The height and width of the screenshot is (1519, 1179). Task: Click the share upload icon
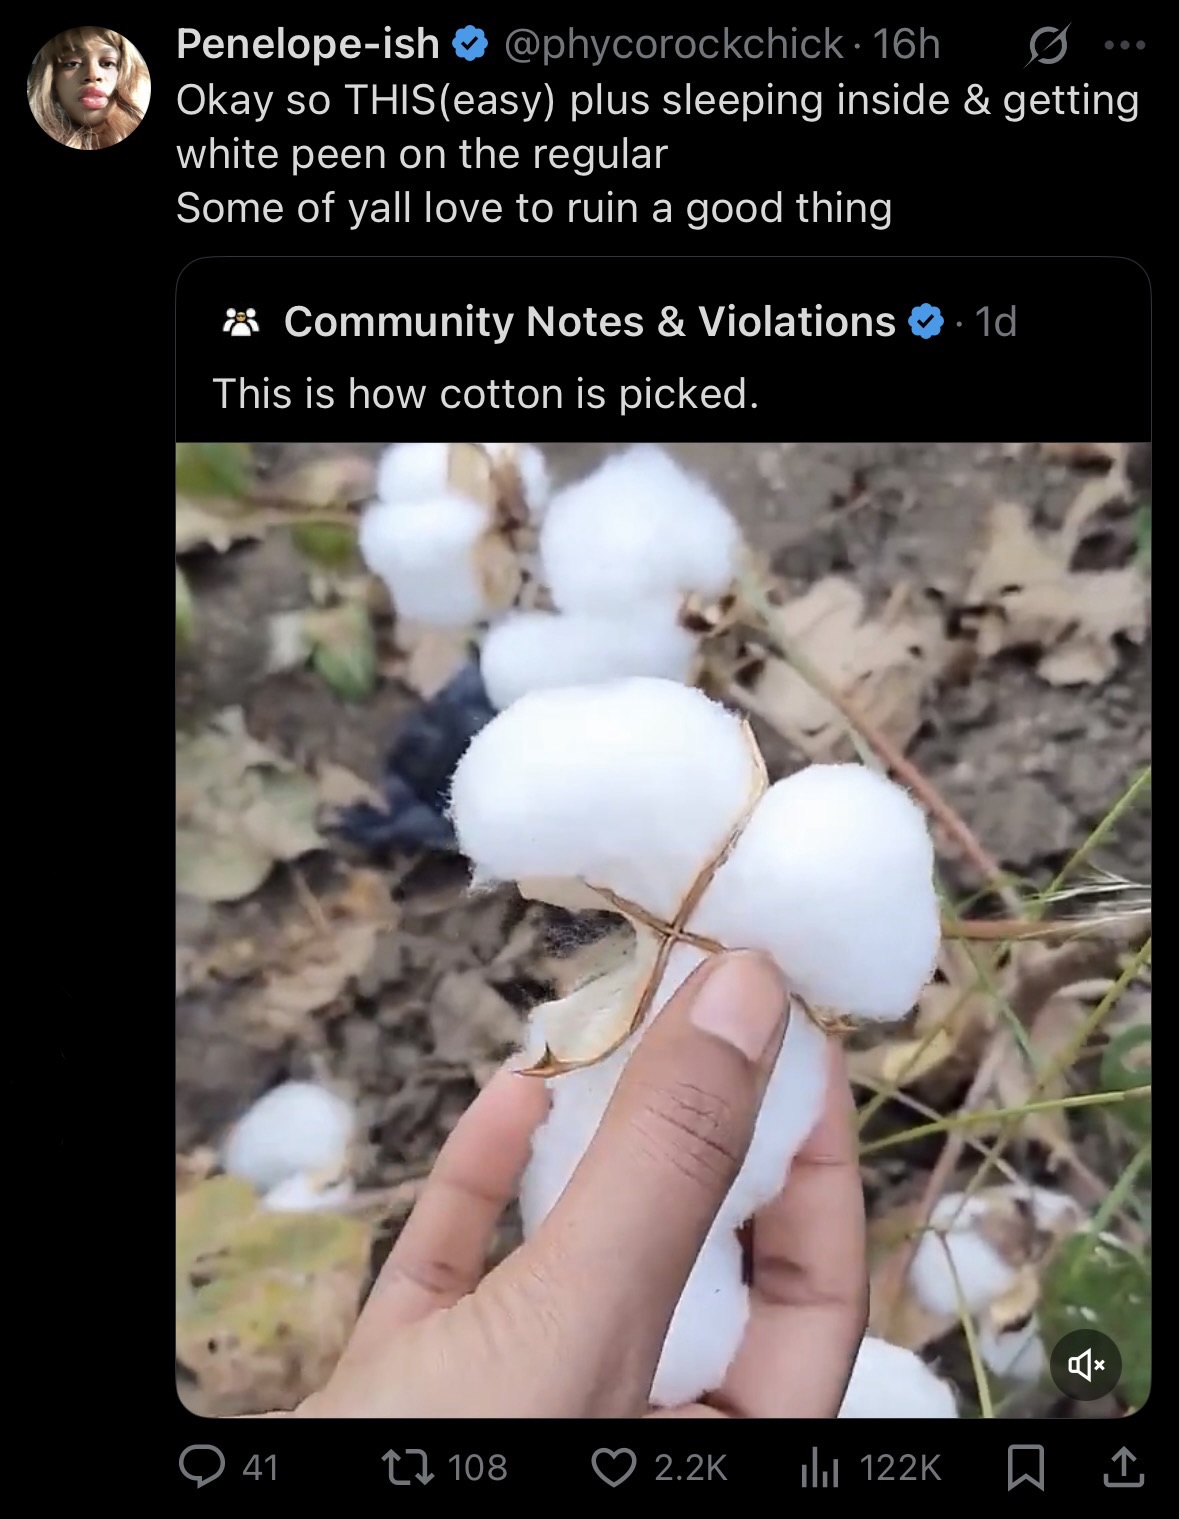1121,1467
